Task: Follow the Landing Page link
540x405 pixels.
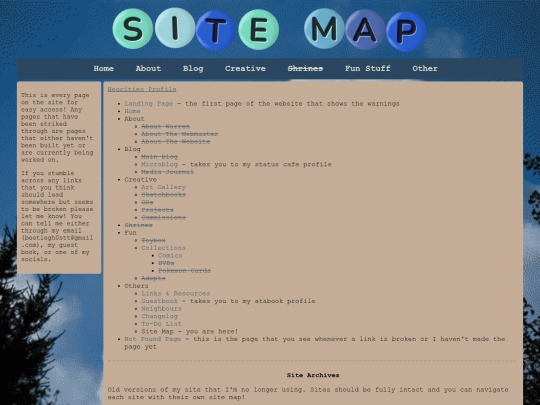Action: pyautogui.click(x=148, y=104)
